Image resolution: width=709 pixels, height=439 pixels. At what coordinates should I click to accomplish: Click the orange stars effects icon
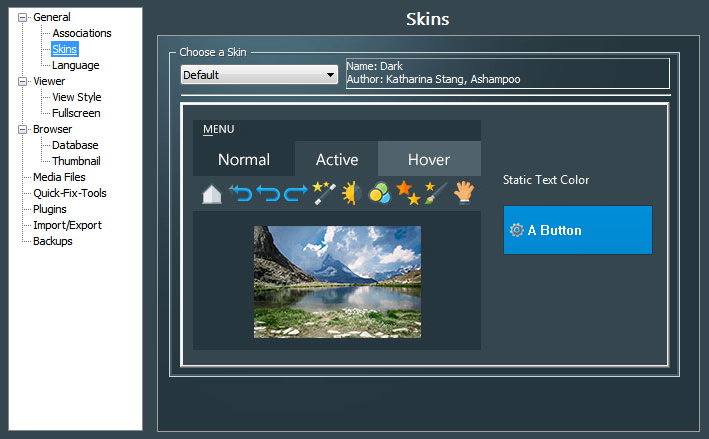(407, 193)
